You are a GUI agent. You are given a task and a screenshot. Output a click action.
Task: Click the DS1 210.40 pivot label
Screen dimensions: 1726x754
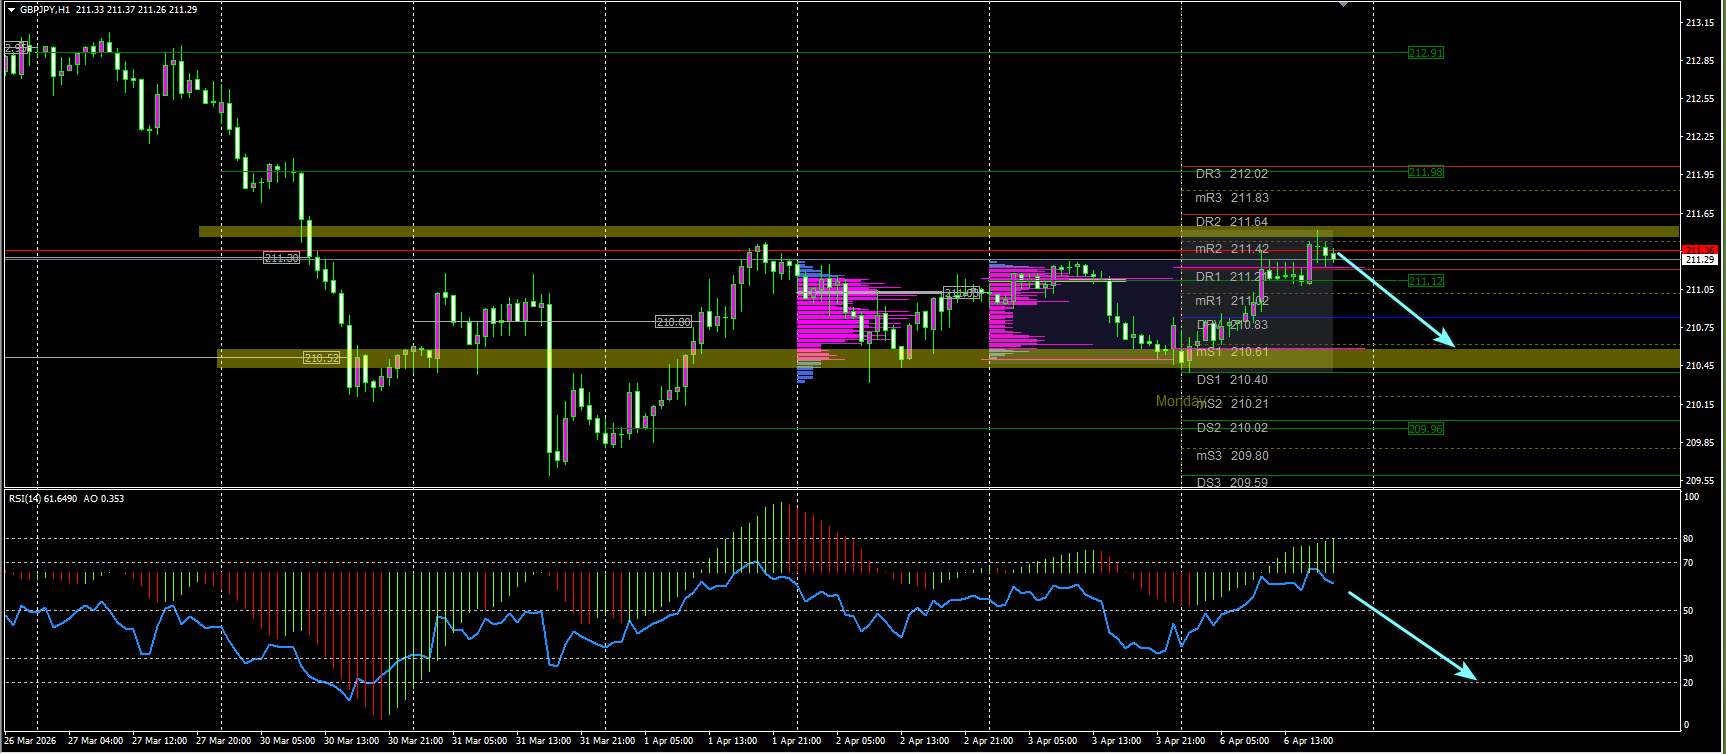click(1232, 380)
